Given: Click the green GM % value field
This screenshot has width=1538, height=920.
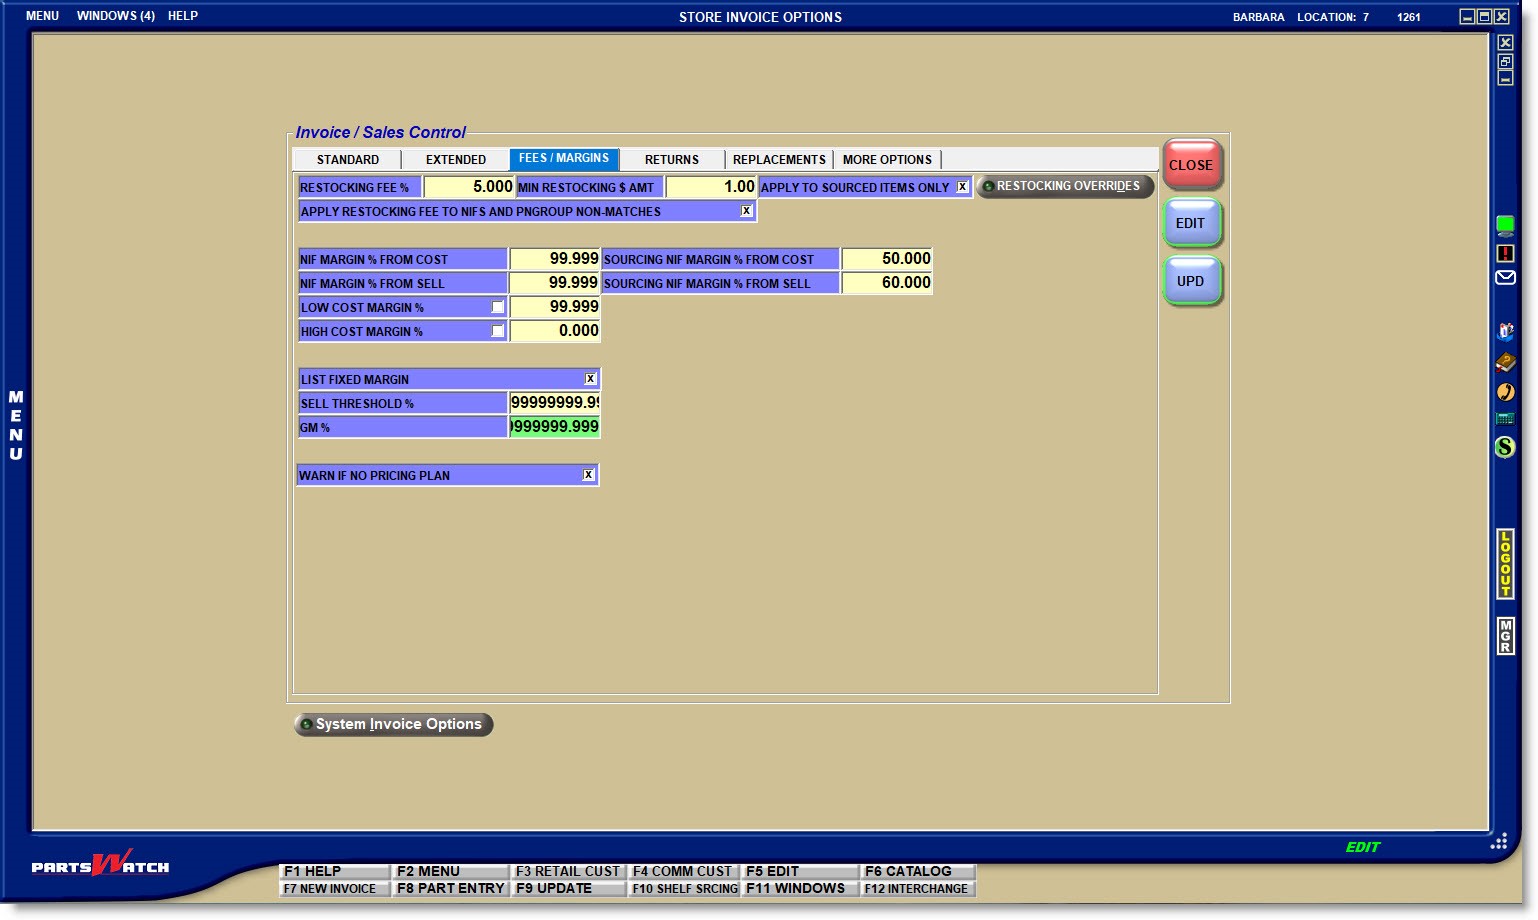Looking at the screenshot, I should pyautogui.click(x=555, y=427).
